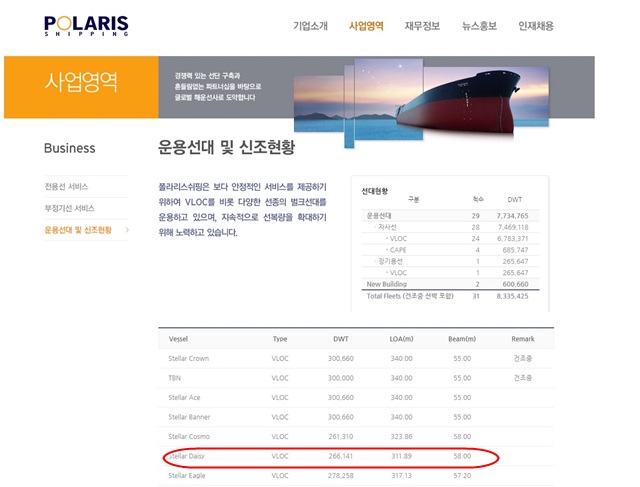Click the 261,310 DWT of Stellar Cosmo
The height and width of the screenshot is (487, 640).
click(341, 436)
